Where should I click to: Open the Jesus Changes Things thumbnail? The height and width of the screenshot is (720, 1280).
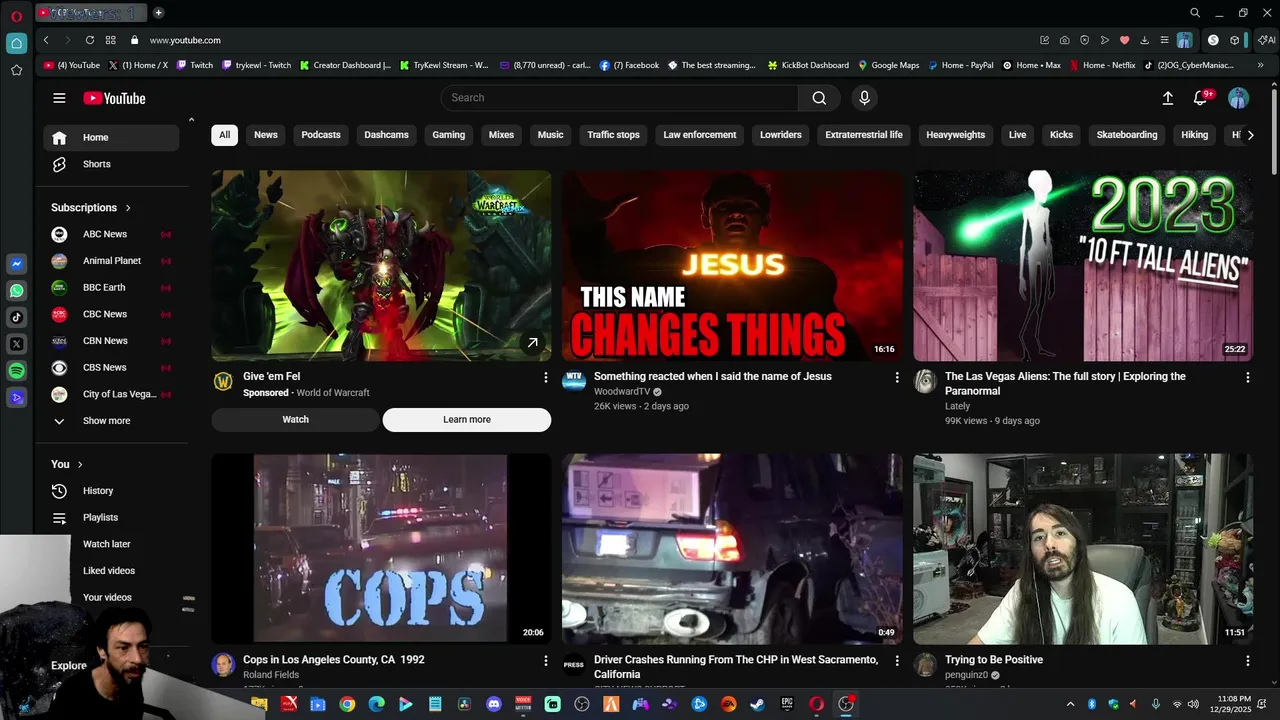tap(732, 265)
